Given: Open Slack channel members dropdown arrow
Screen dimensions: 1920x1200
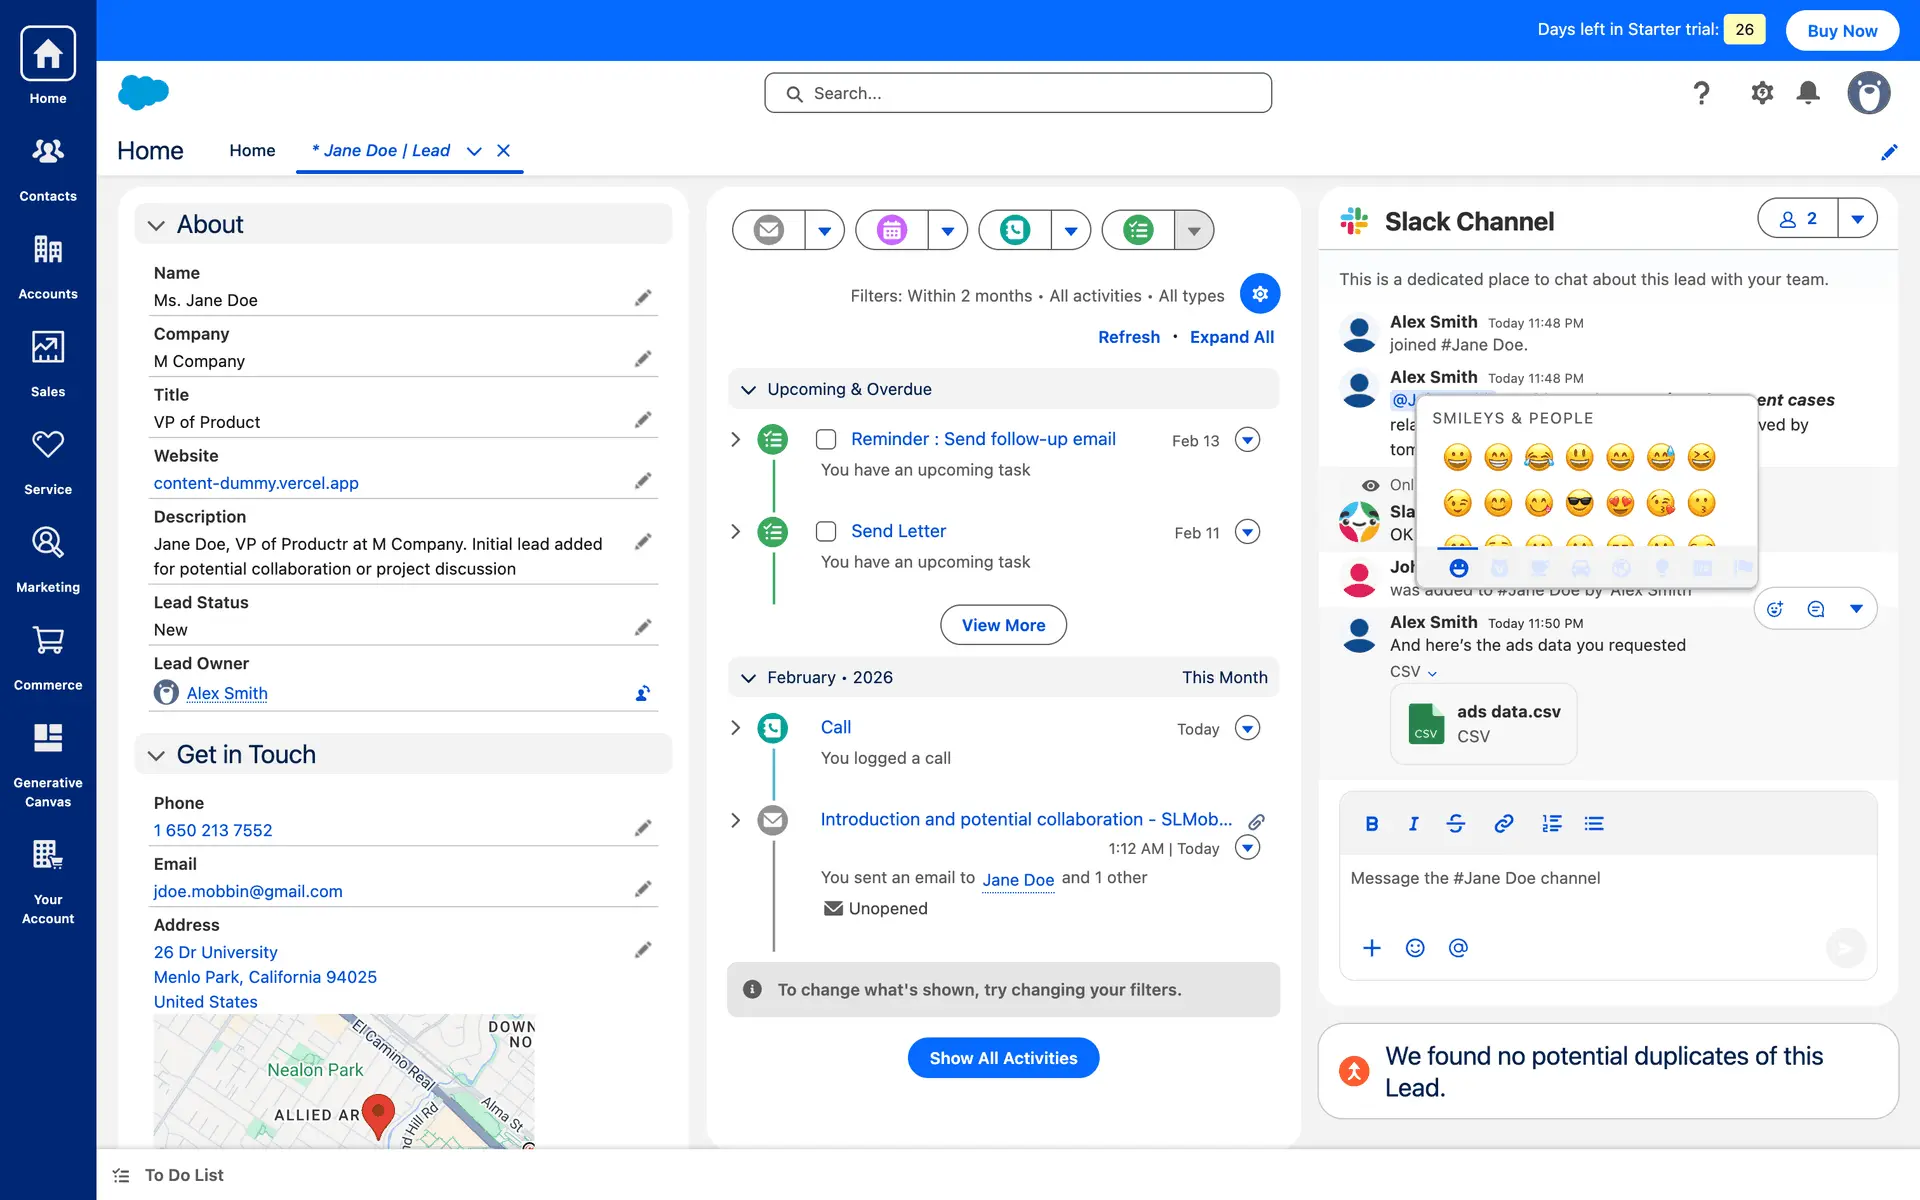Looking at the screenshot, I should 1857,218.
